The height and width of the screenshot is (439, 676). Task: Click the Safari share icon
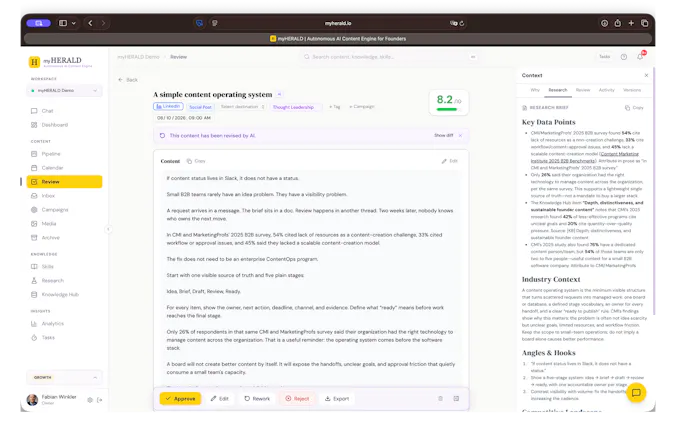pyautogui.click(x=618, y=23)
